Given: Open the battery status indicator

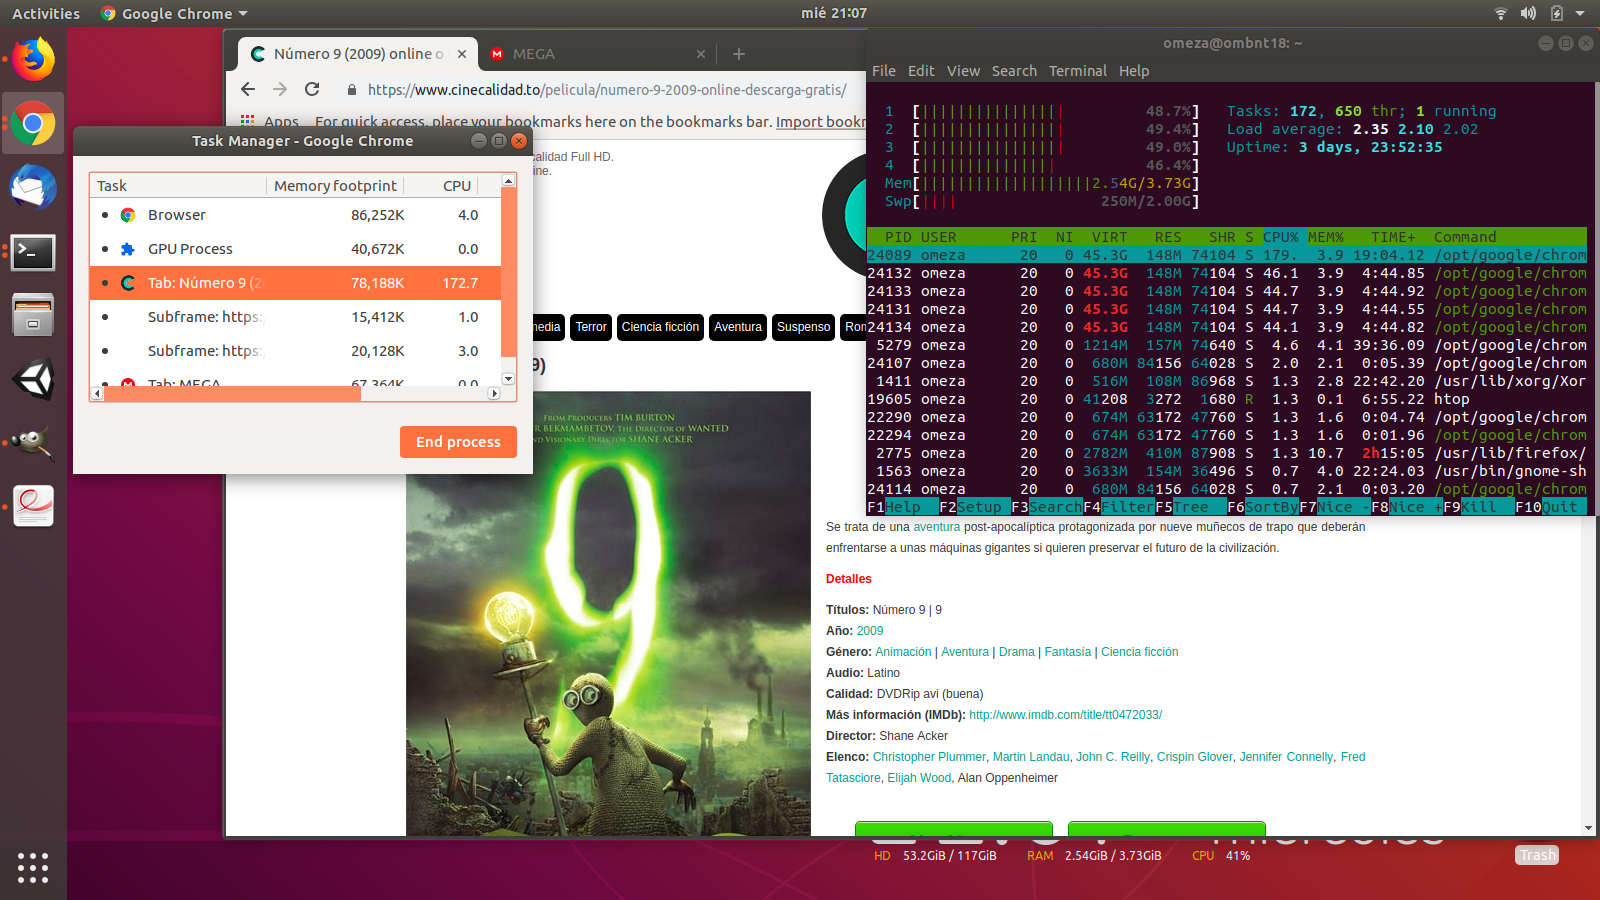Looking at the screenshot, I should [x=1556, y=13].
